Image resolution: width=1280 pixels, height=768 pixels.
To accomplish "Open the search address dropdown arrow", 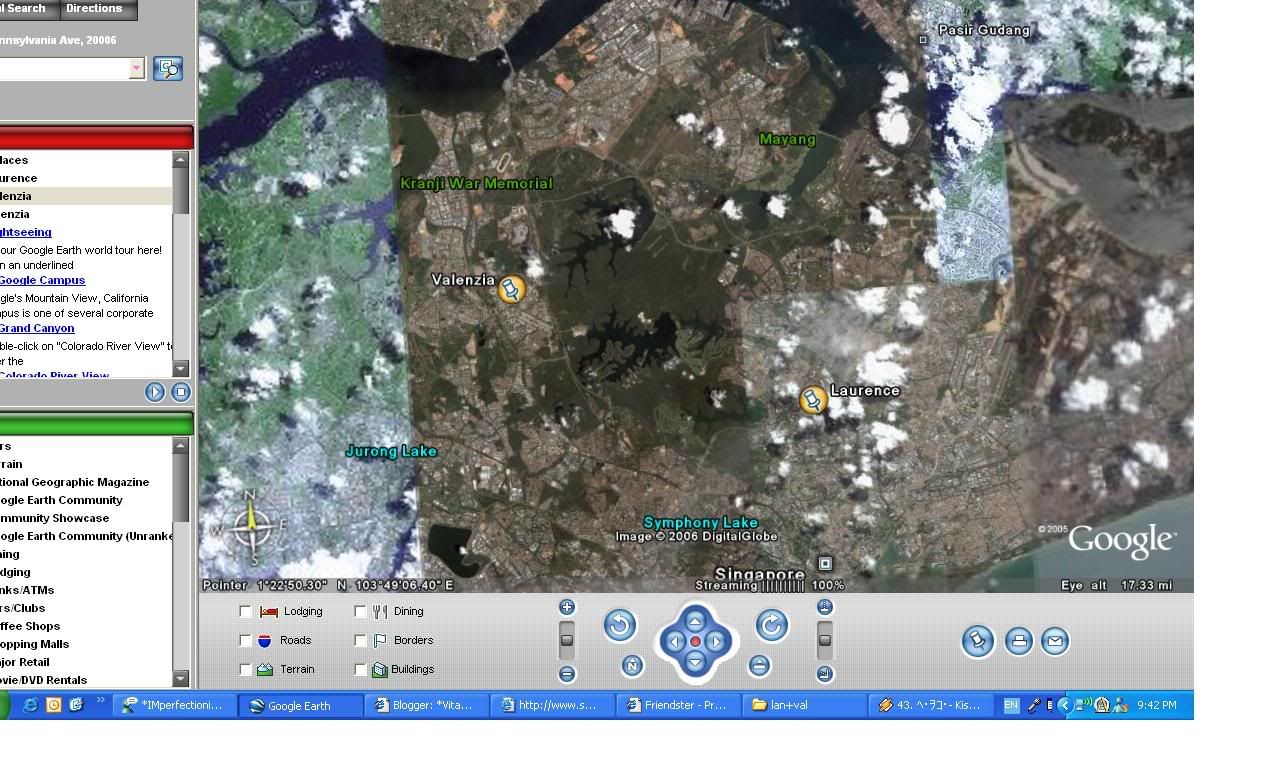I will 137,68.
